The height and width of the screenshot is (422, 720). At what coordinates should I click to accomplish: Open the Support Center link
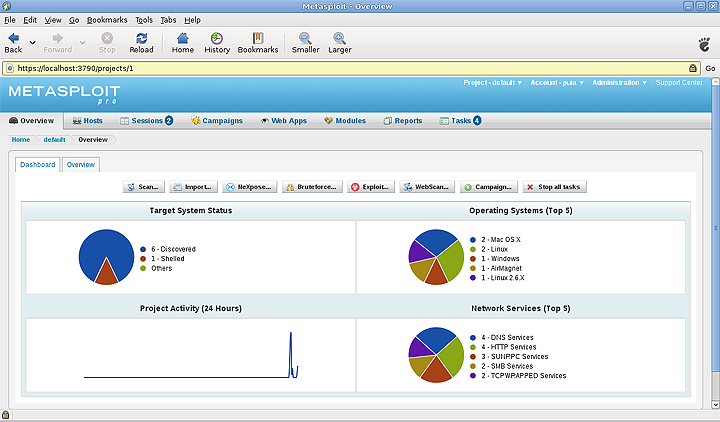tap(679, 83)
